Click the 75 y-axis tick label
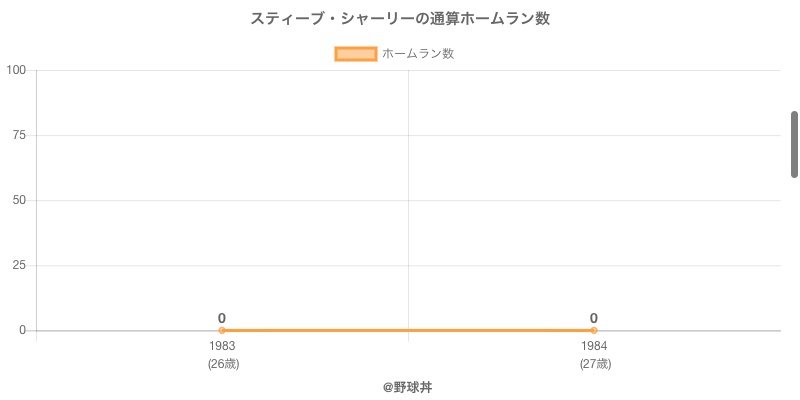800x400 pixels. coord(19,135)
